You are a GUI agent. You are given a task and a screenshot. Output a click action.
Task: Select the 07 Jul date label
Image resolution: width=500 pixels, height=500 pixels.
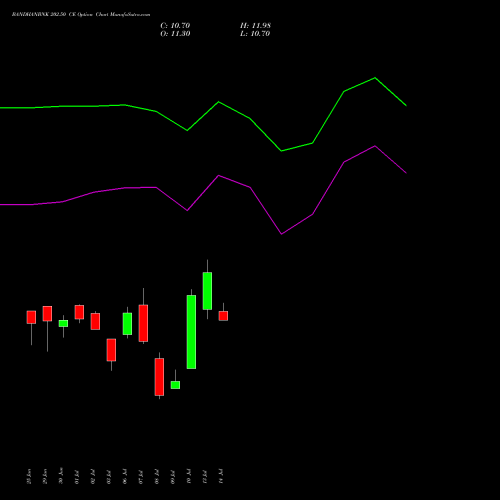141,476
